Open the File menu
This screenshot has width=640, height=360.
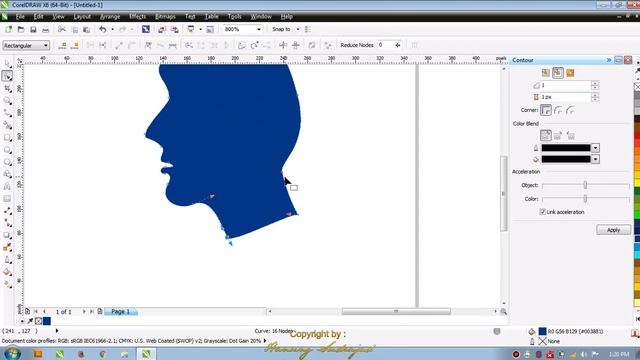coord(20,17)
